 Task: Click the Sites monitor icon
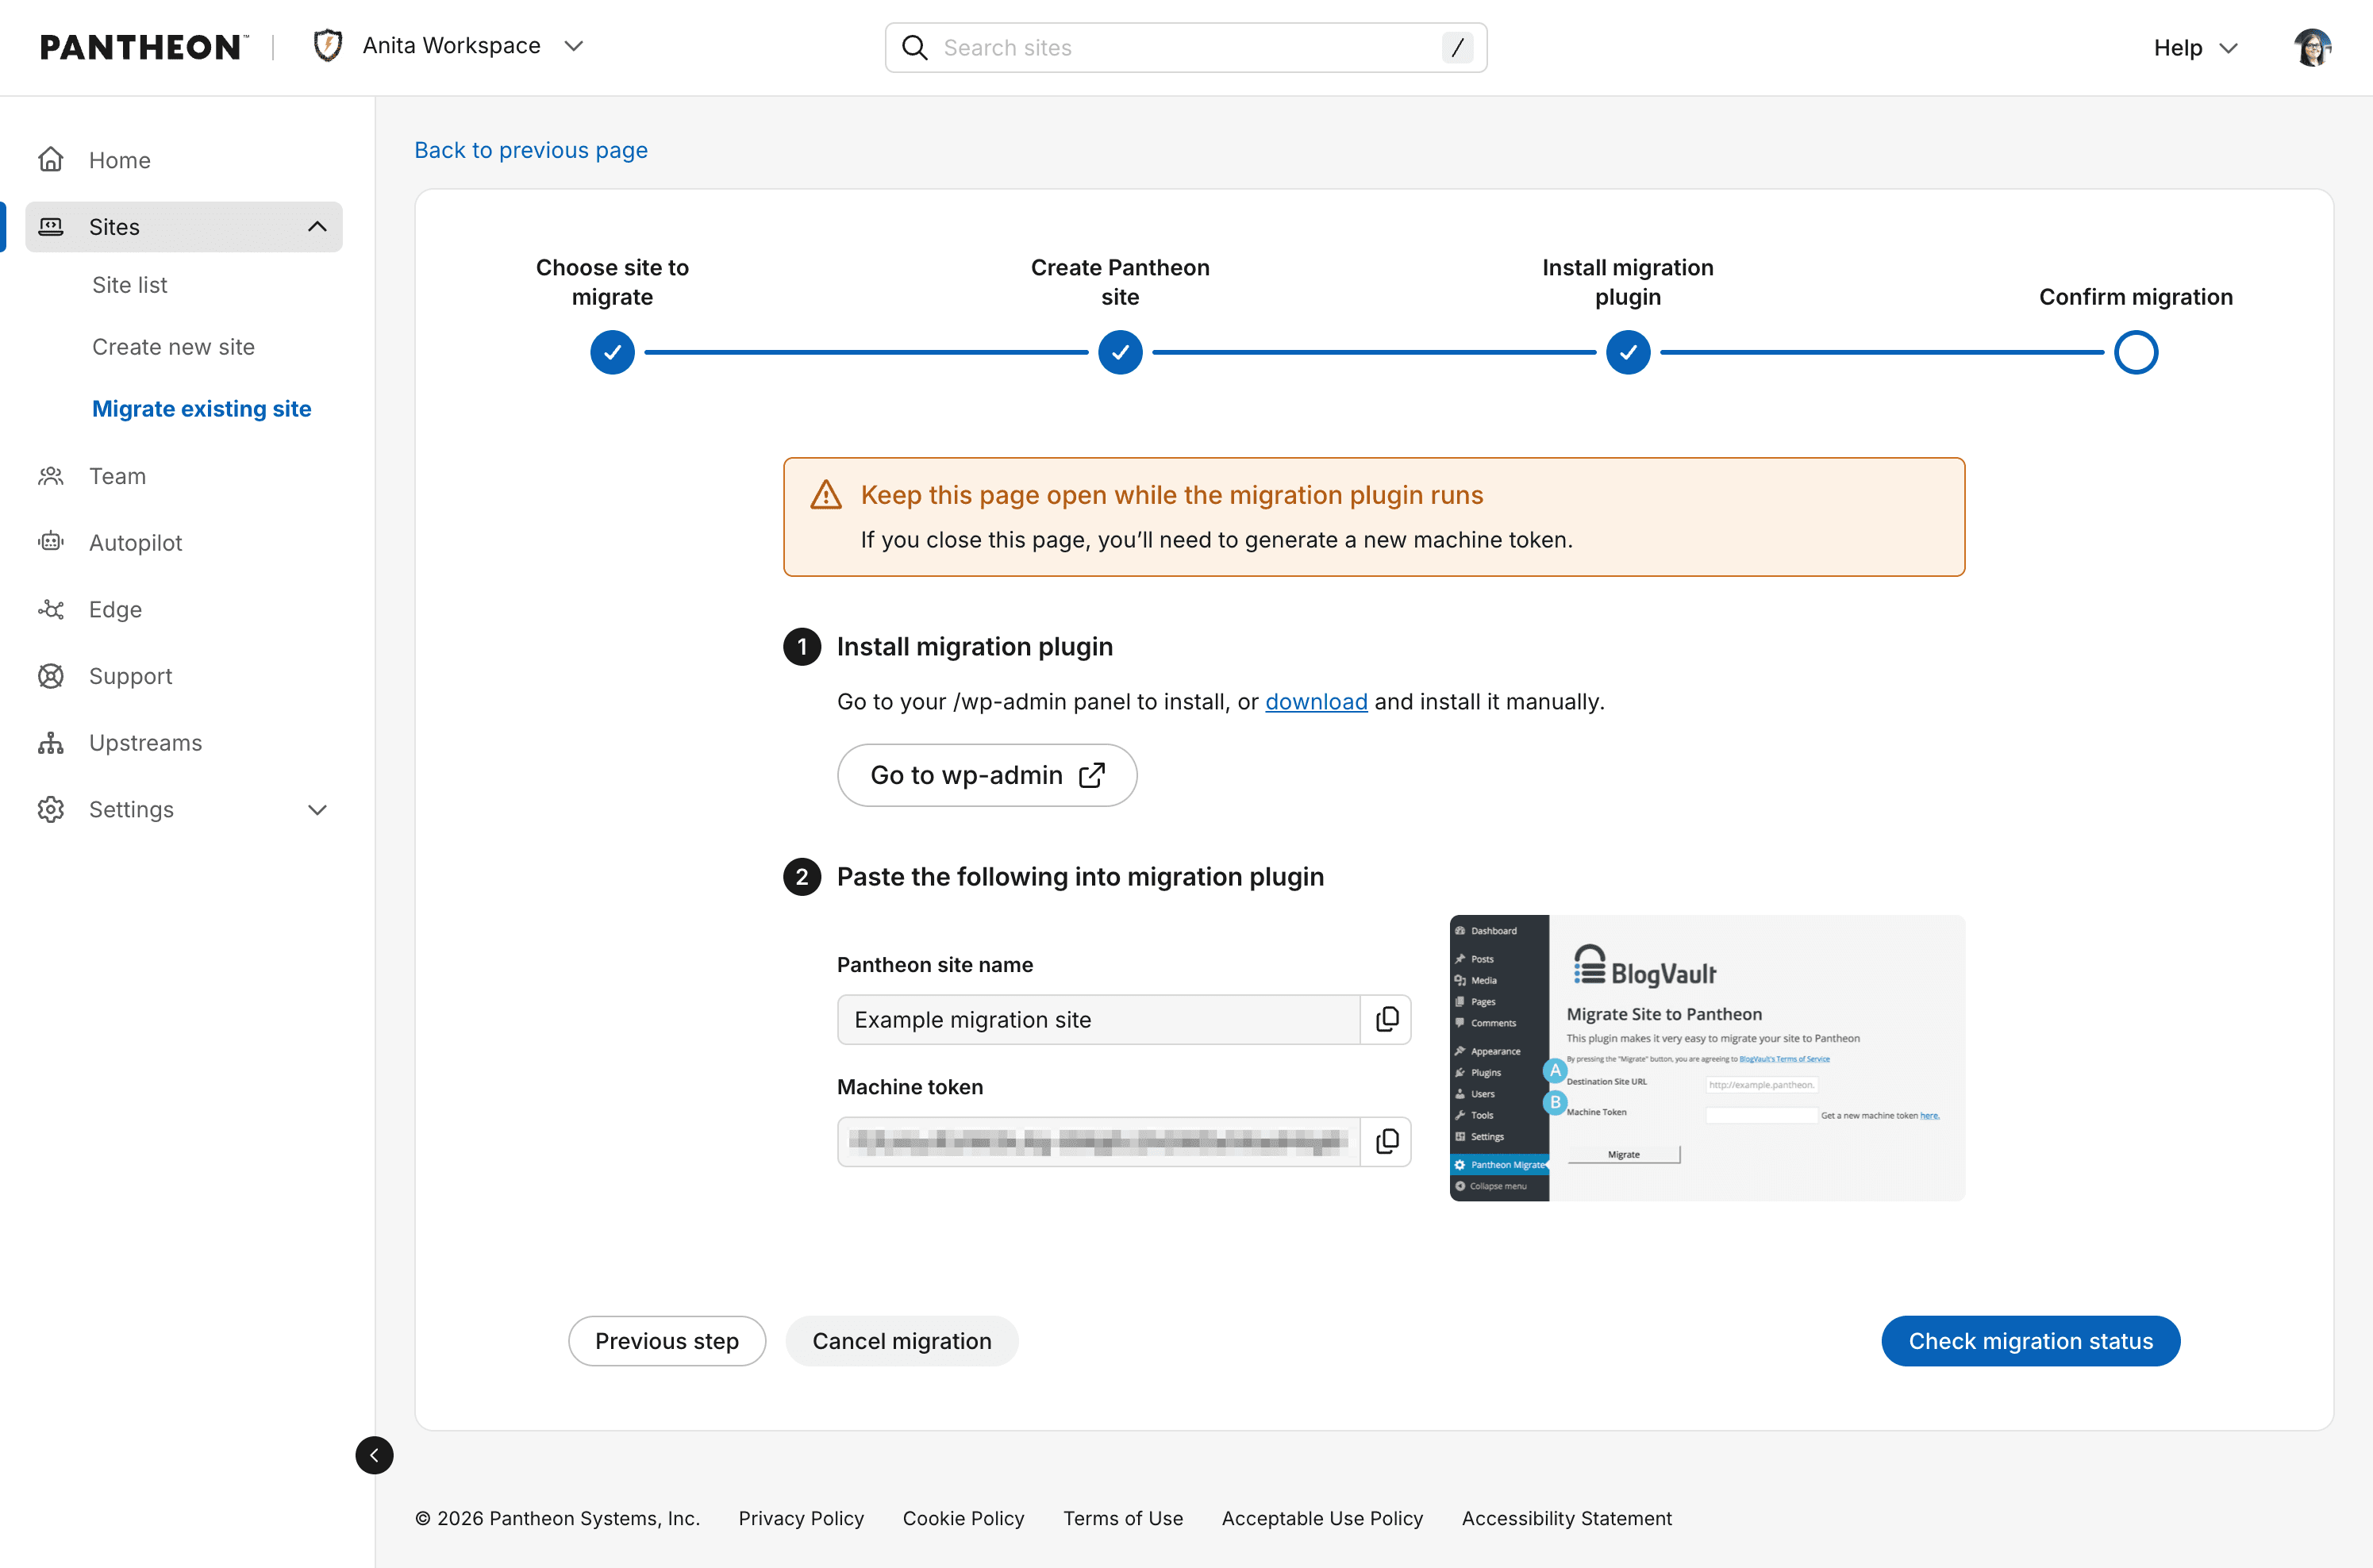51,227
